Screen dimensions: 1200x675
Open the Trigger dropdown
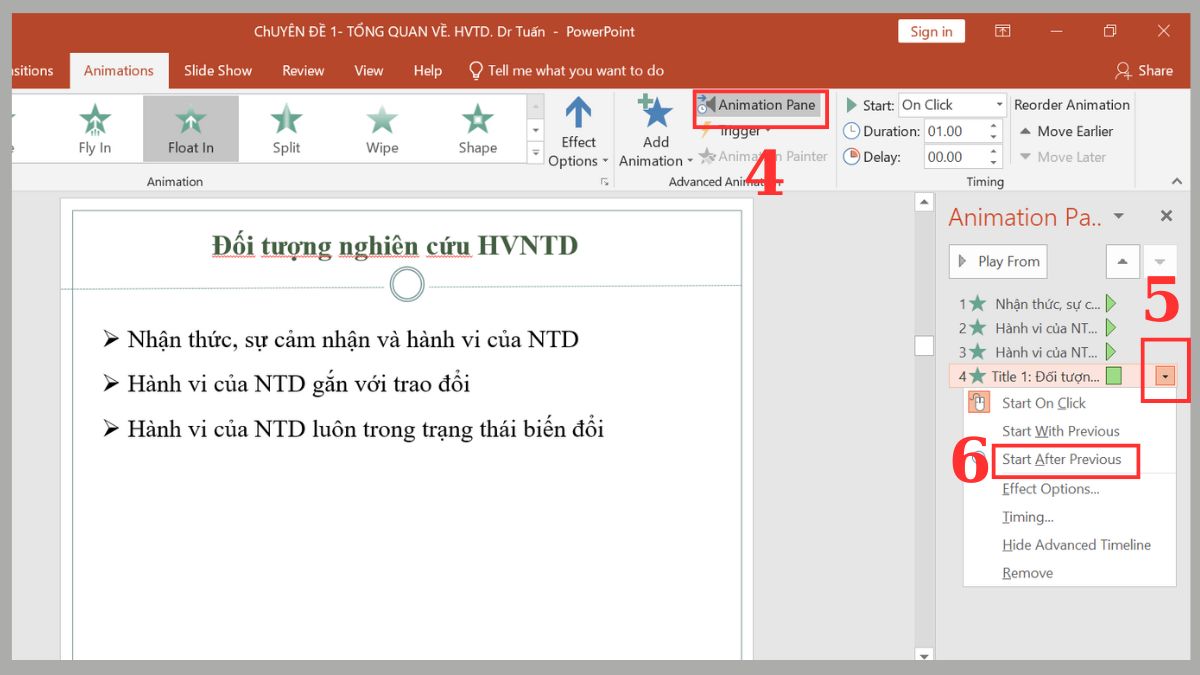pyautogui.click(x=744, y=131)
